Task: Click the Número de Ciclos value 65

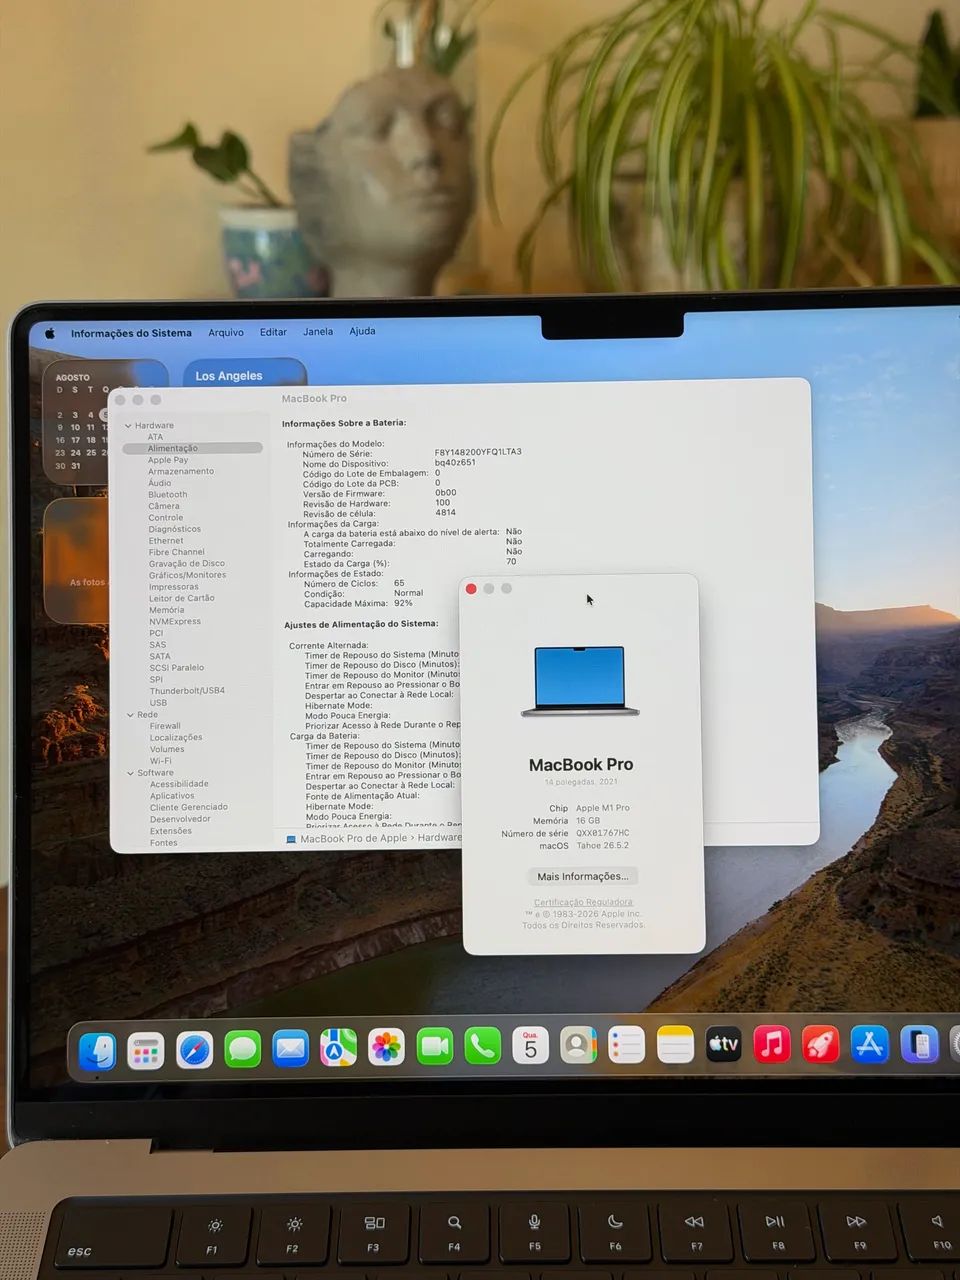Action: click(x=399, y=583)
